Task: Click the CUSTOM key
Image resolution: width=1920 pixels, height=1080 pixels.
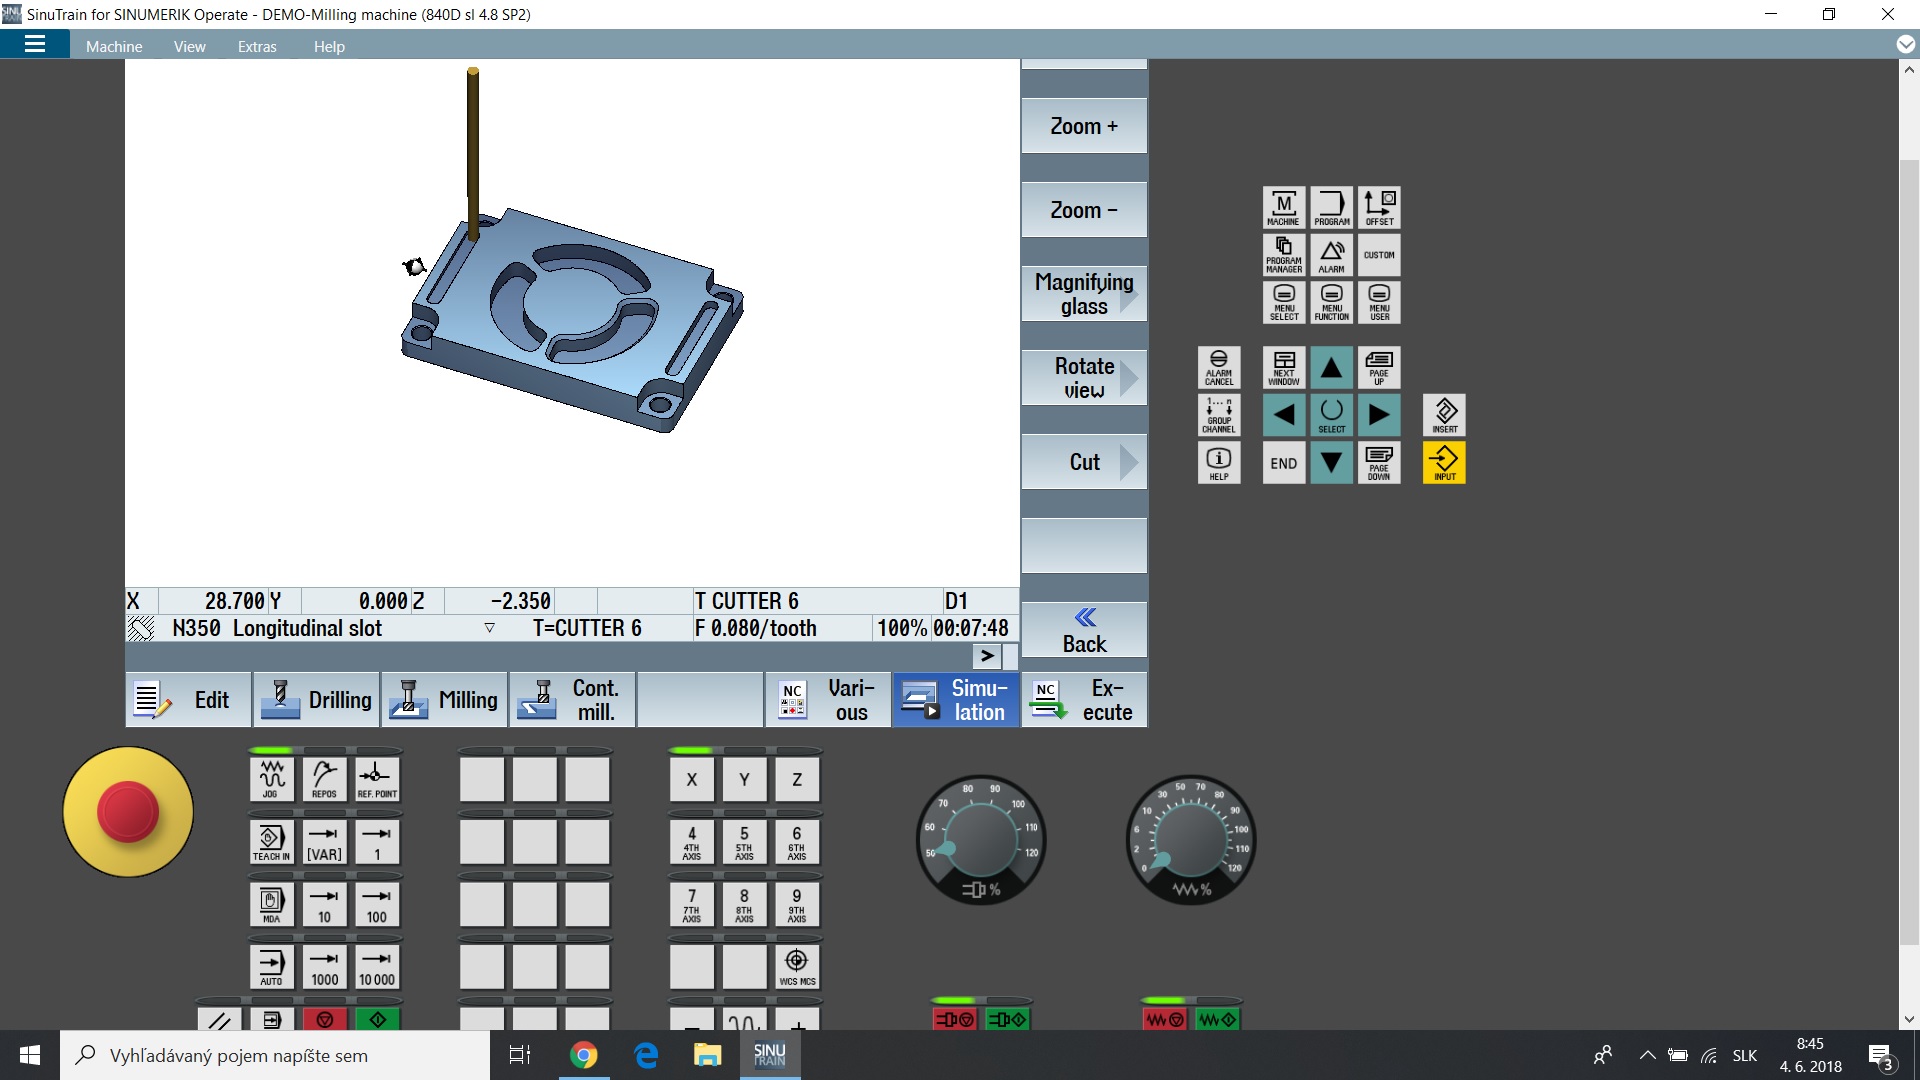Action: (x=1379, y=255)
